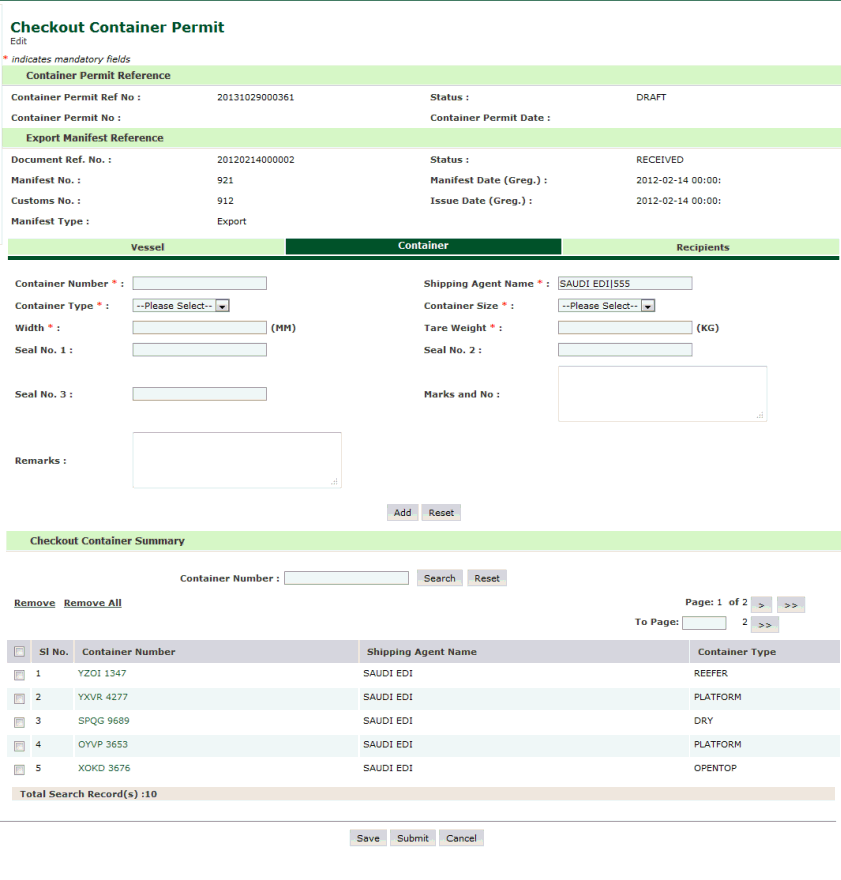
Task: Click the Search button for container number
Action: [x=439, y=578]
